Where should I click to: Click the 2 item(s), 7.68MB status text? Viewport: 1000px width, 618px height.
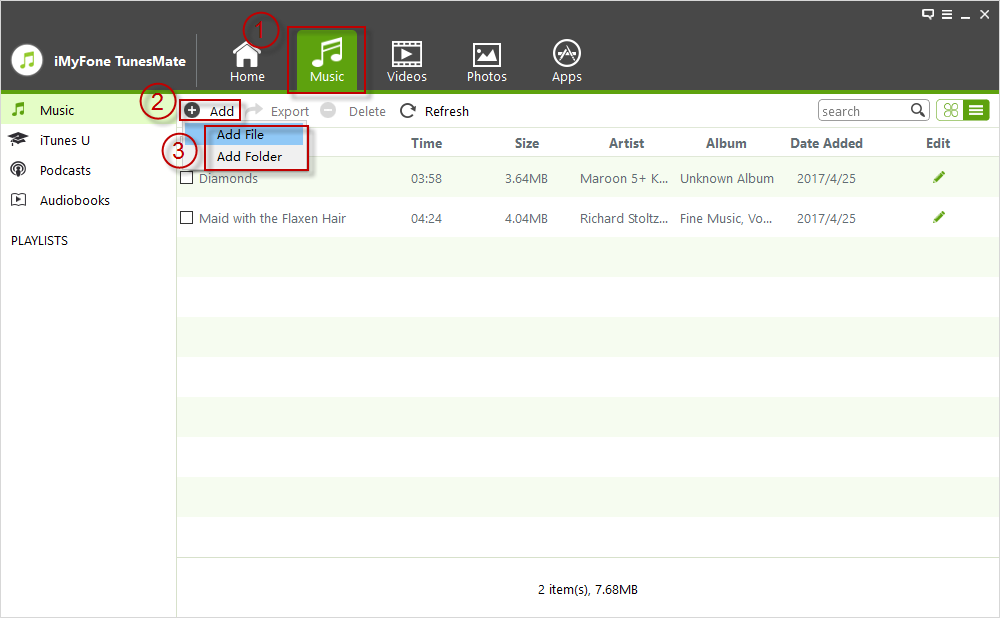pyautogui.click(x=587, y=589)
